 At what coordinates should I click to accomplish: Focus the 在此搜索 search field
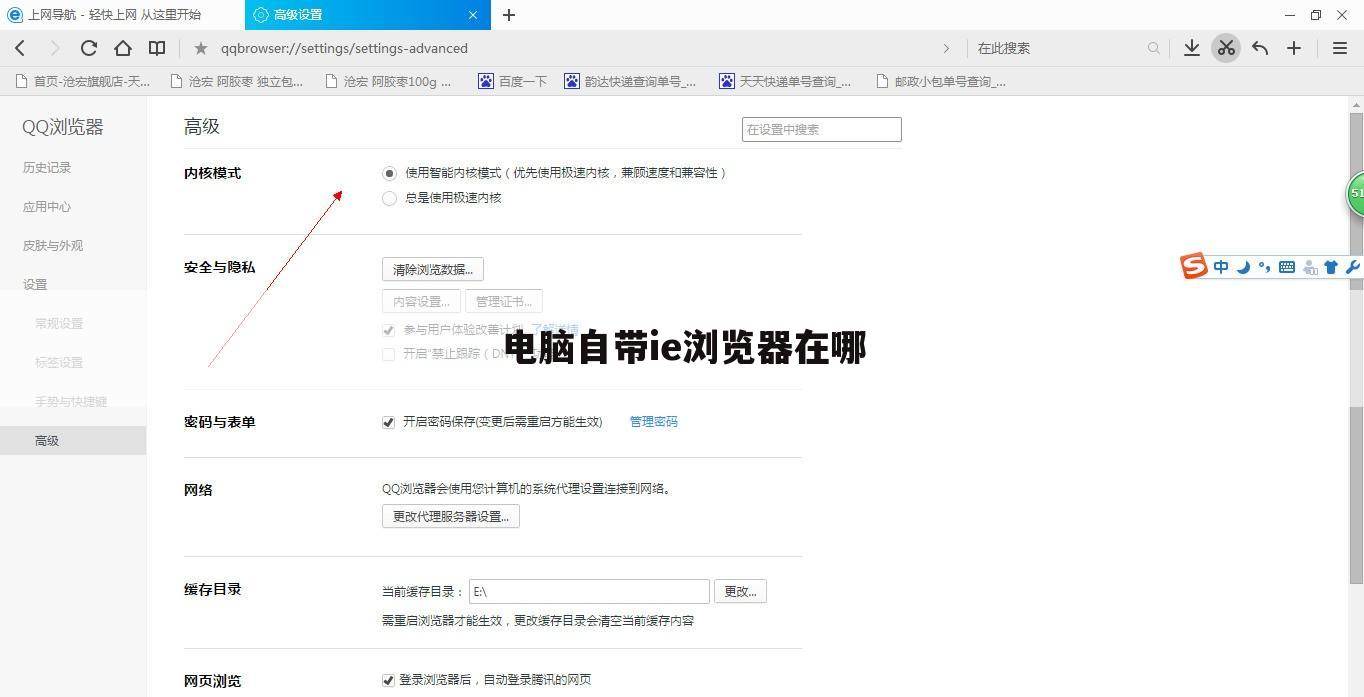point(1060,48)
